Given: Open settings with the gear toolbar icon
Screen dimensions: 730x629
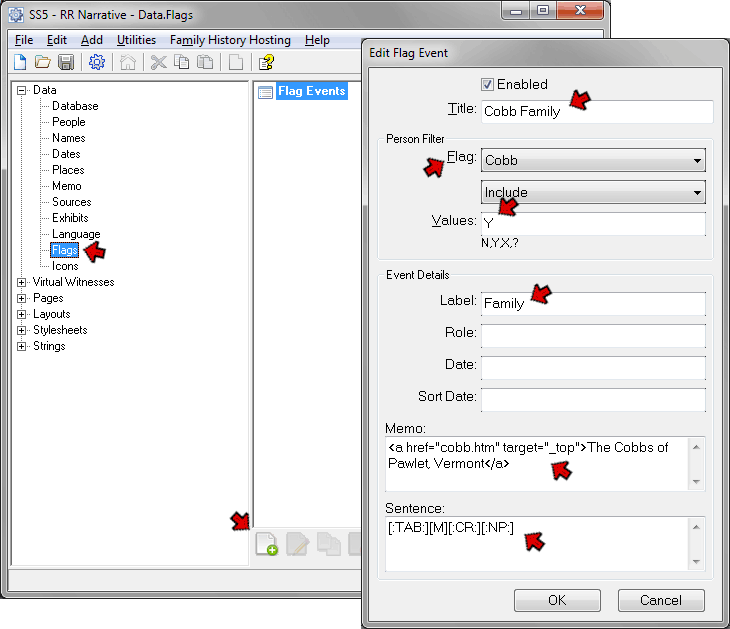Looking at the screenshot, I should coord(97,62).
